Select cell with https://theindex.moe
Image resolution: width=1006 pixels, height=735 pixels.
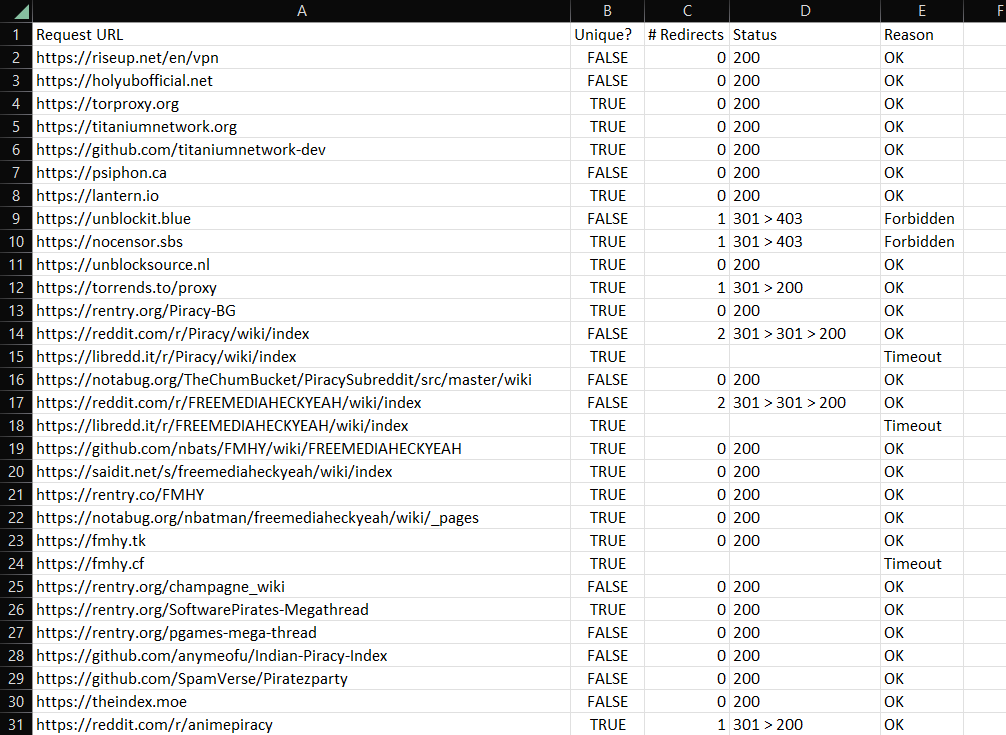(x=302, y=702)
